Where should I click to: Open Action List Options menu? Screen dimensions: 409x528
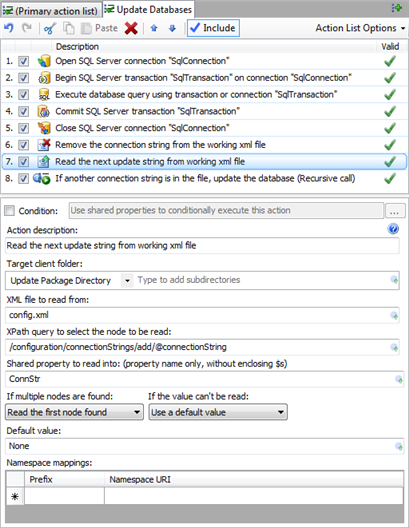[x=360, y=28]
